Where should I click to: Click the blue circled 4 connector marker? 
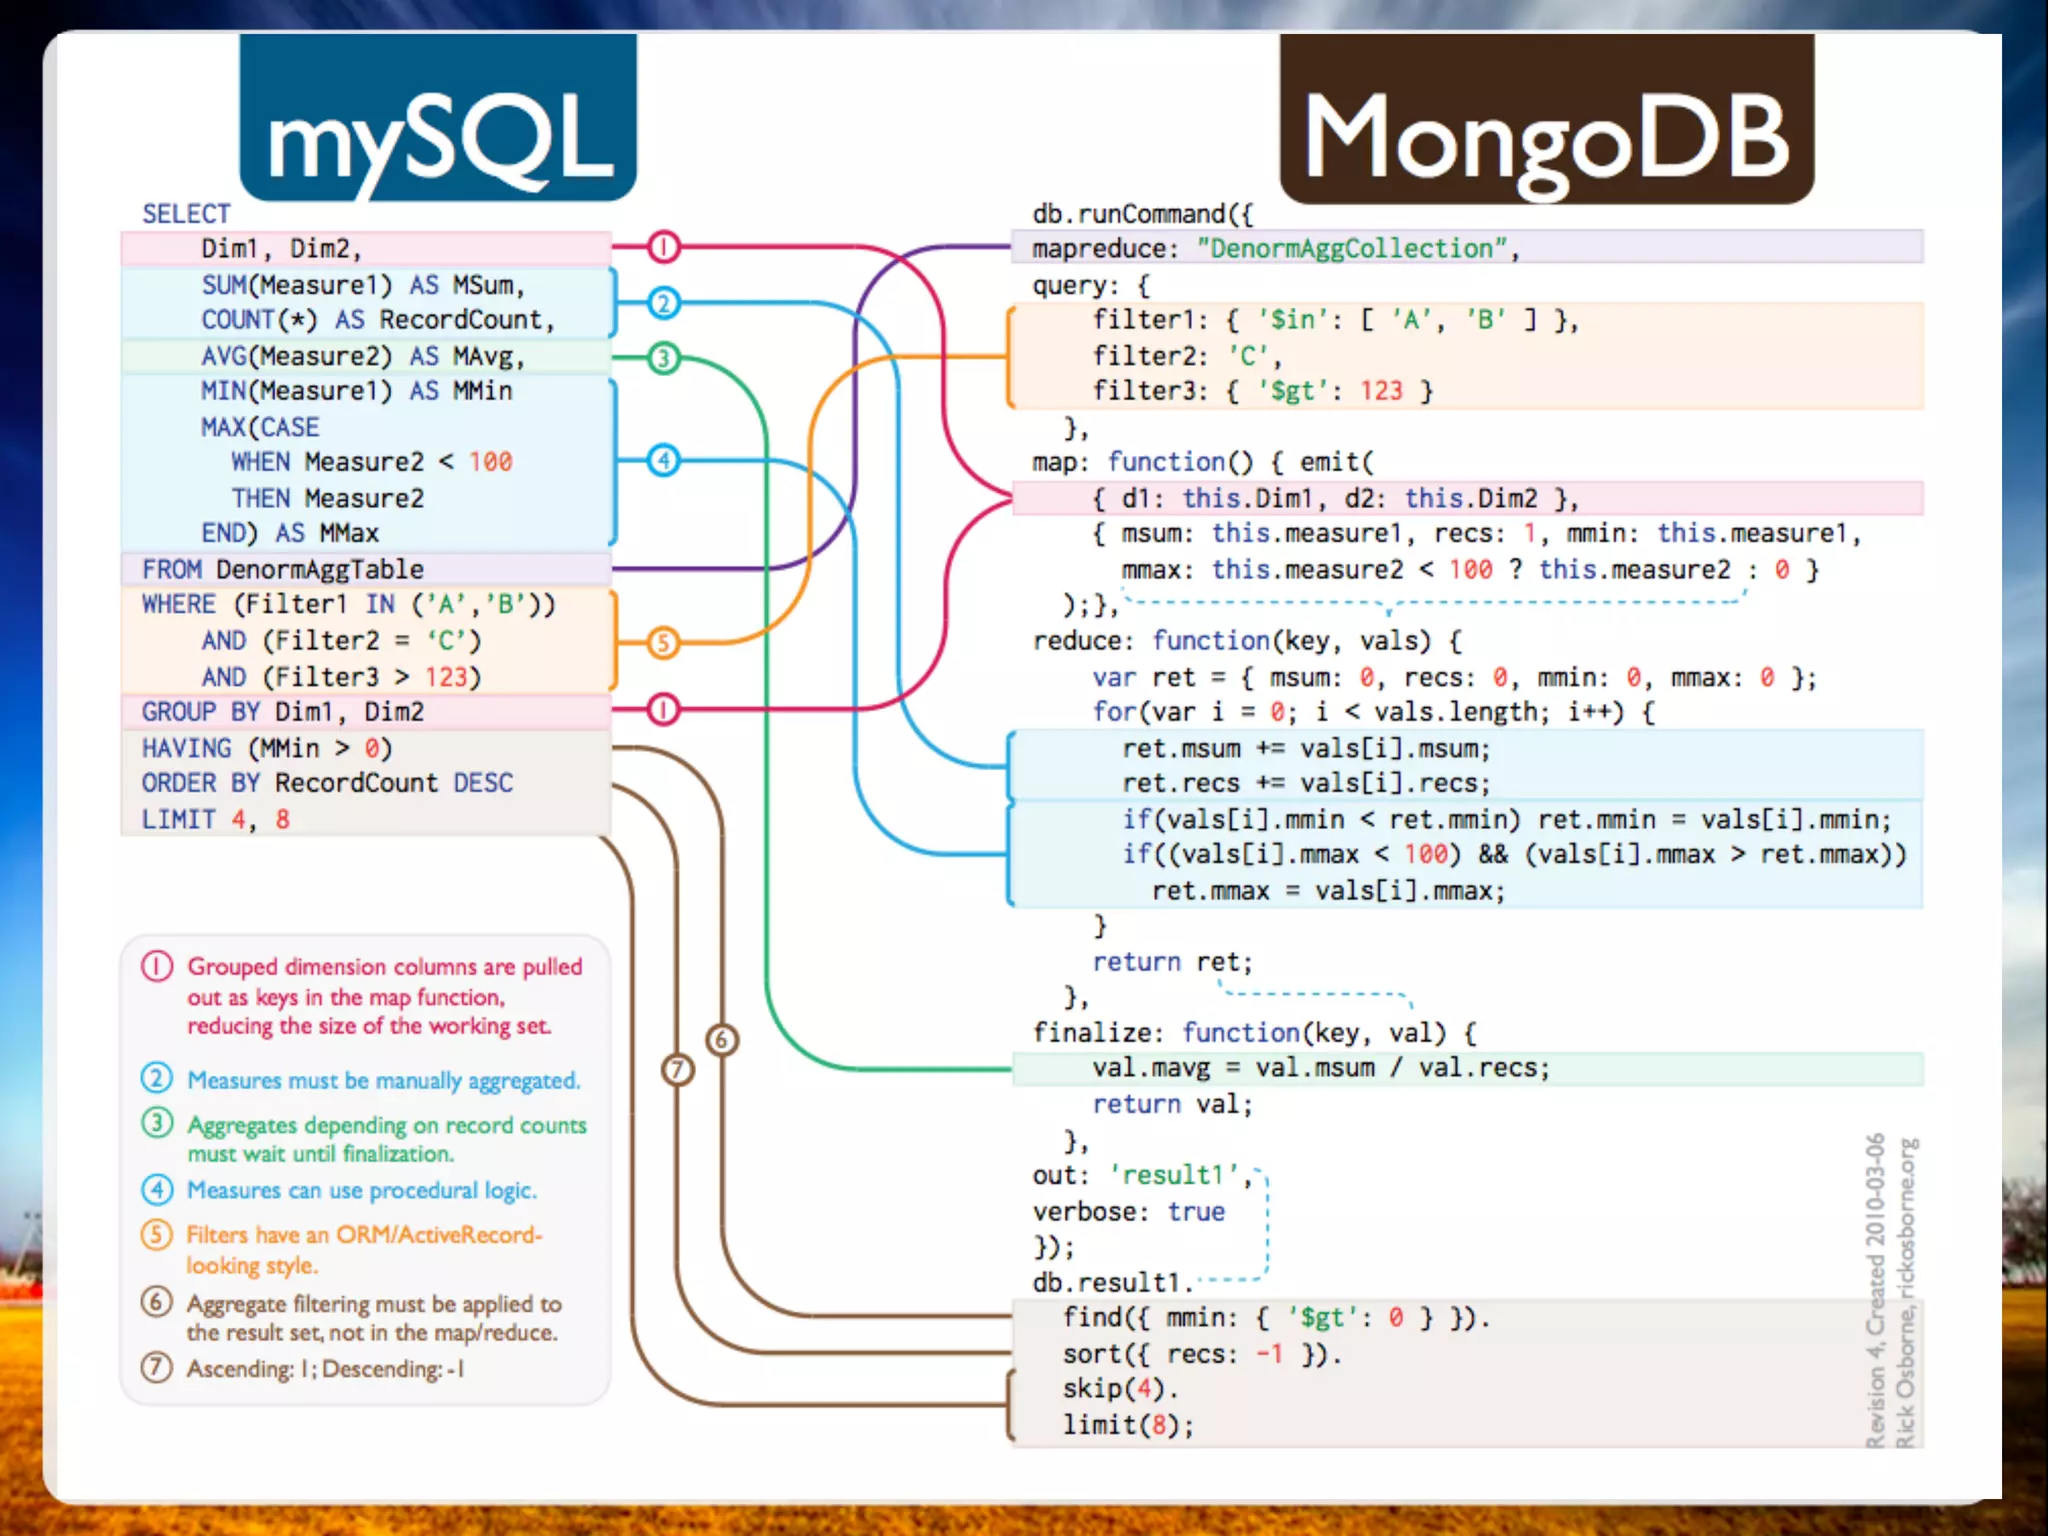click(x=663, y=461)
